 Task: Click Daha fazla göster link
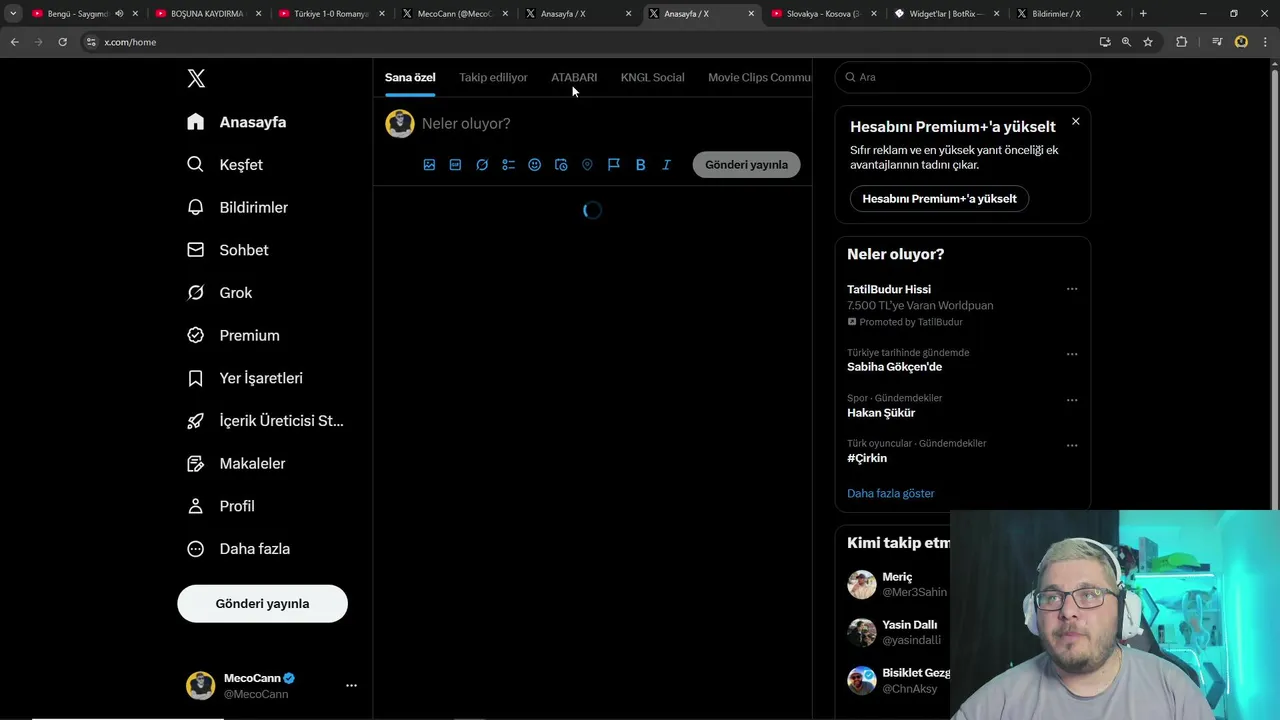(890, 493)
